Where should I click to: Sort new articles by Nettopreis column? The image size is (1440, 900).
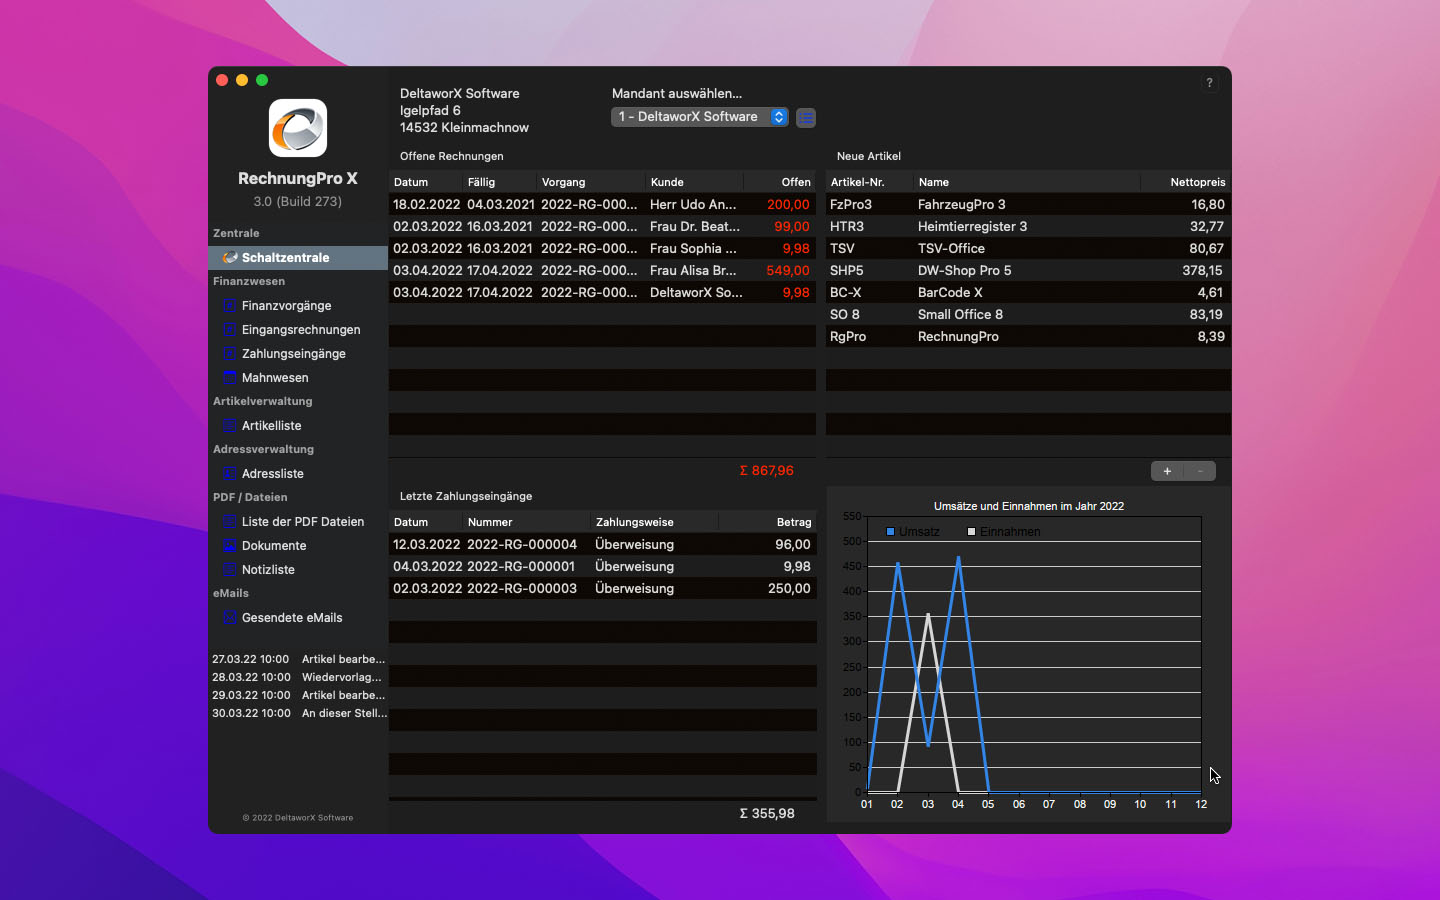coord(1185,182)
